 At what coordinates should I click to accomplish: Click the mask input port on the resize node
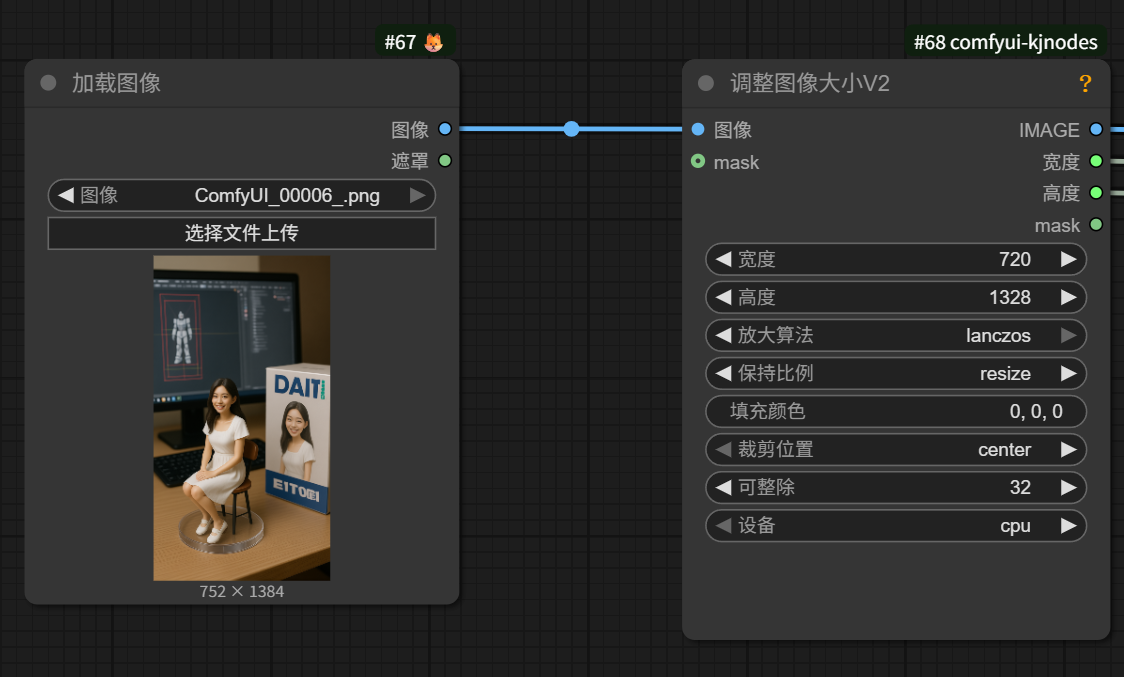pos(697,161)
